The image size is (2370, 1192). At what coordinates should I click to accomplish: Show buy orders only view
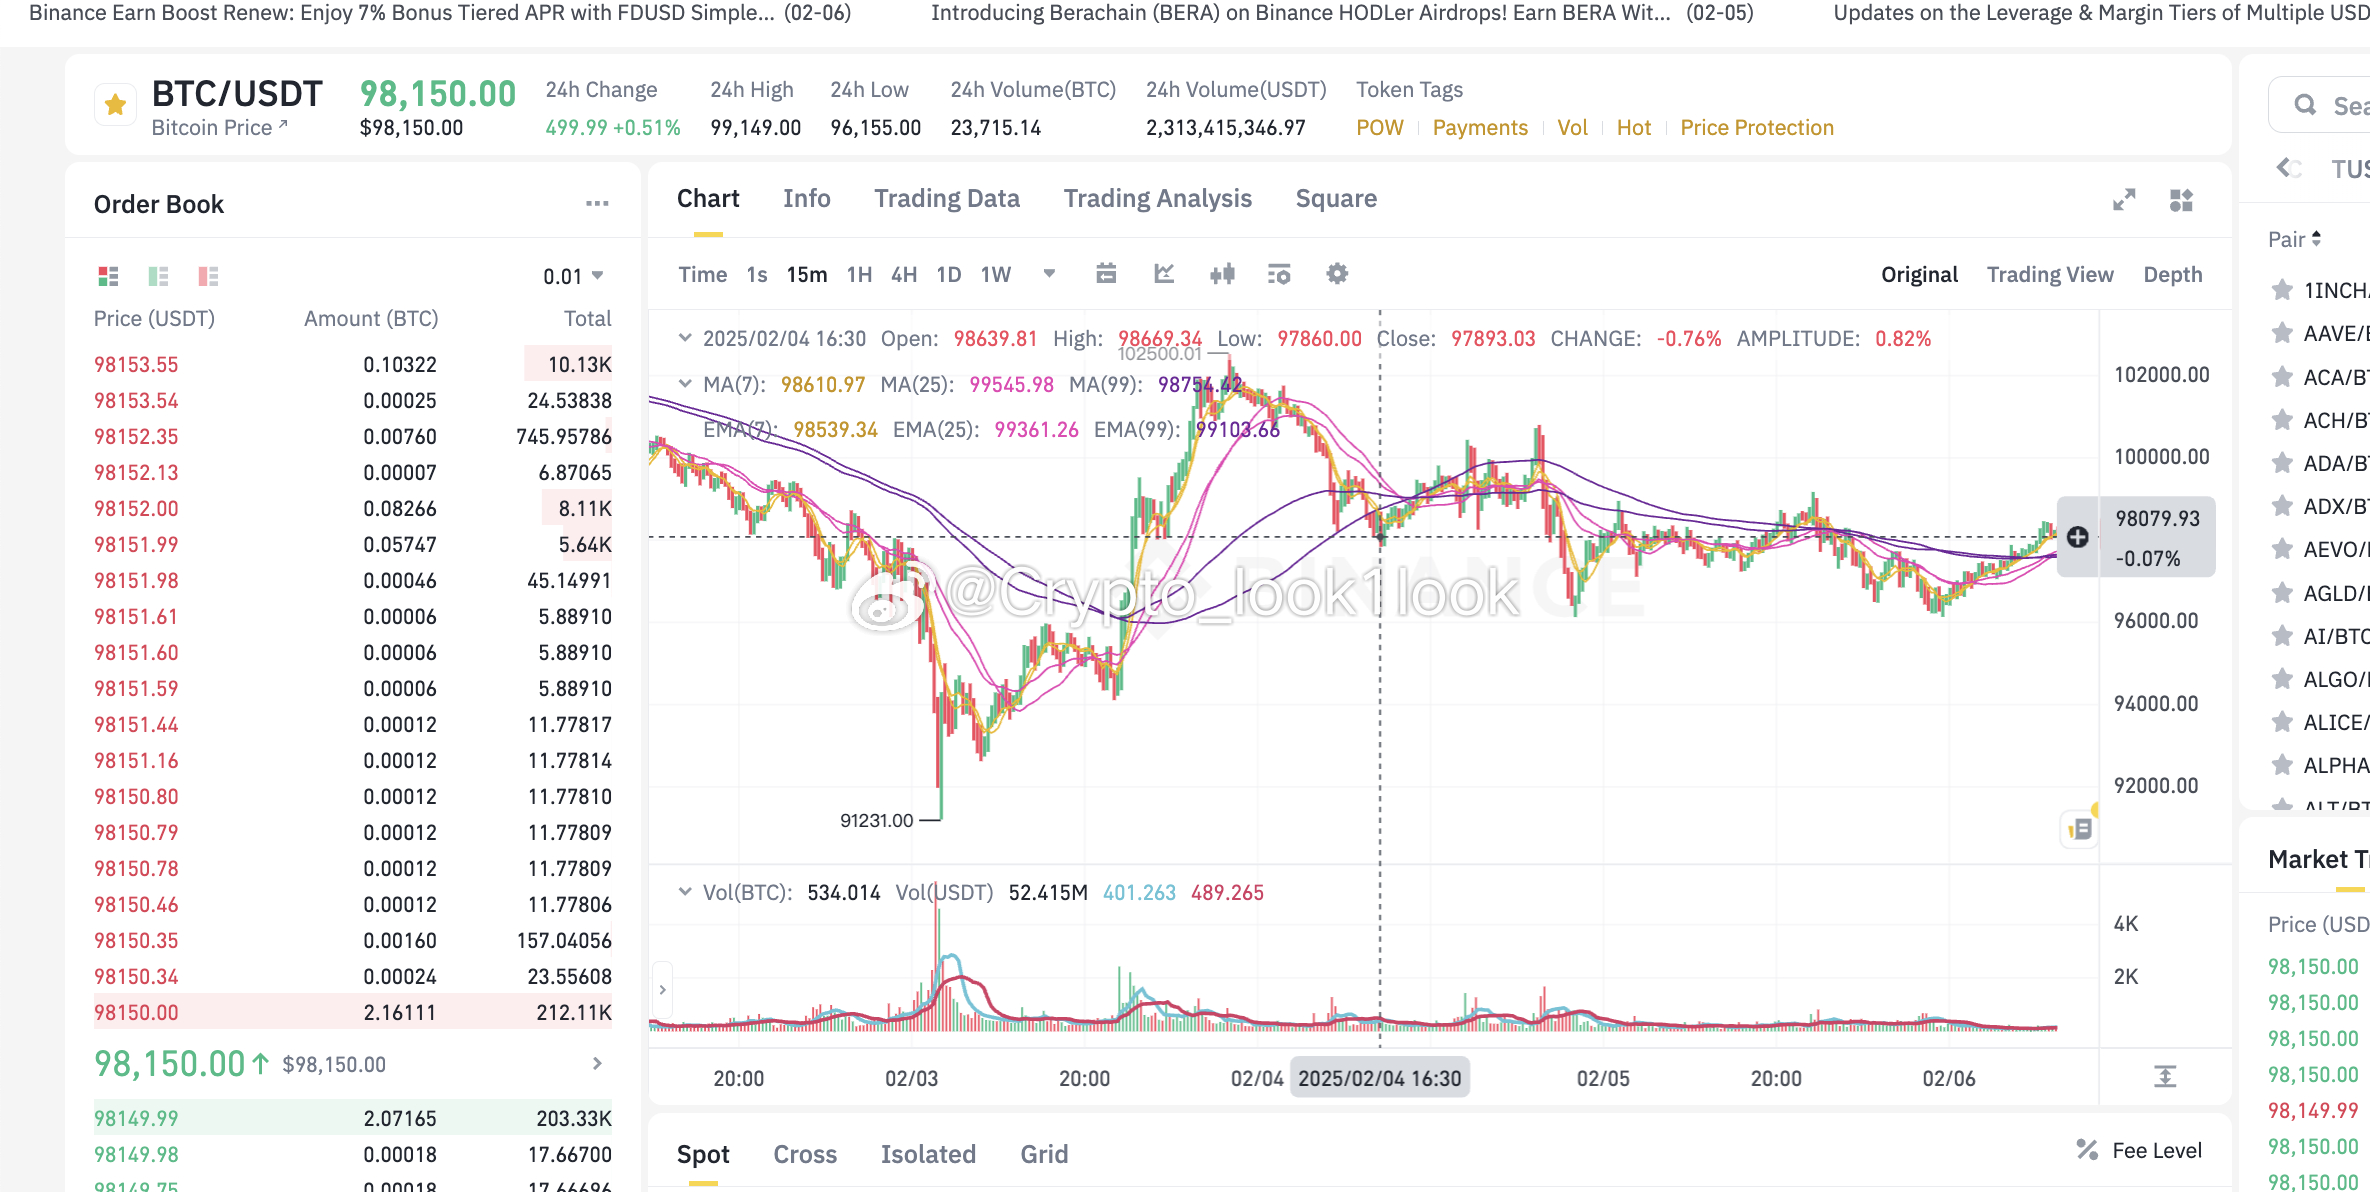pos(158,276)
